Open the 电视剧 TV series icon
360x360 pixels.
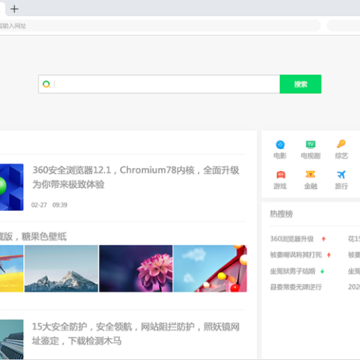click(311, 144)
